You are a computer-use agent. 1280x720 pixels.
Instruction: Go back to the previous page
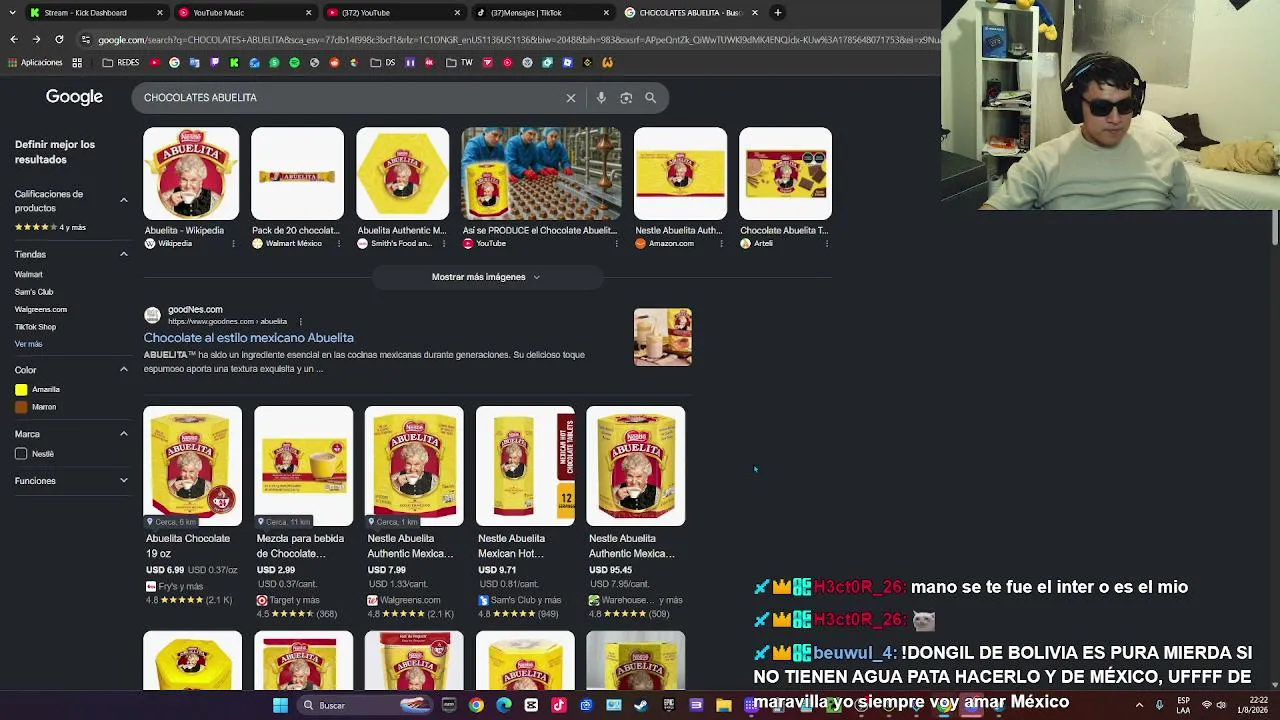coord(14,39)
